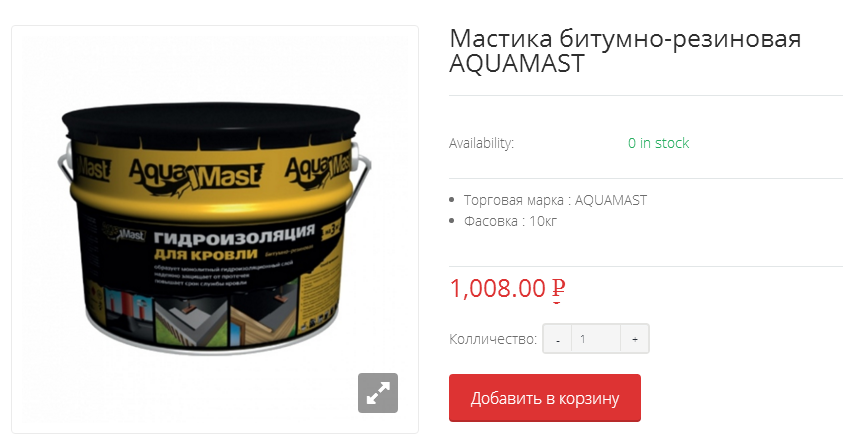843x439 pixels.
Task: Click the Добавить в корзину button
Action: coord(545,398)
